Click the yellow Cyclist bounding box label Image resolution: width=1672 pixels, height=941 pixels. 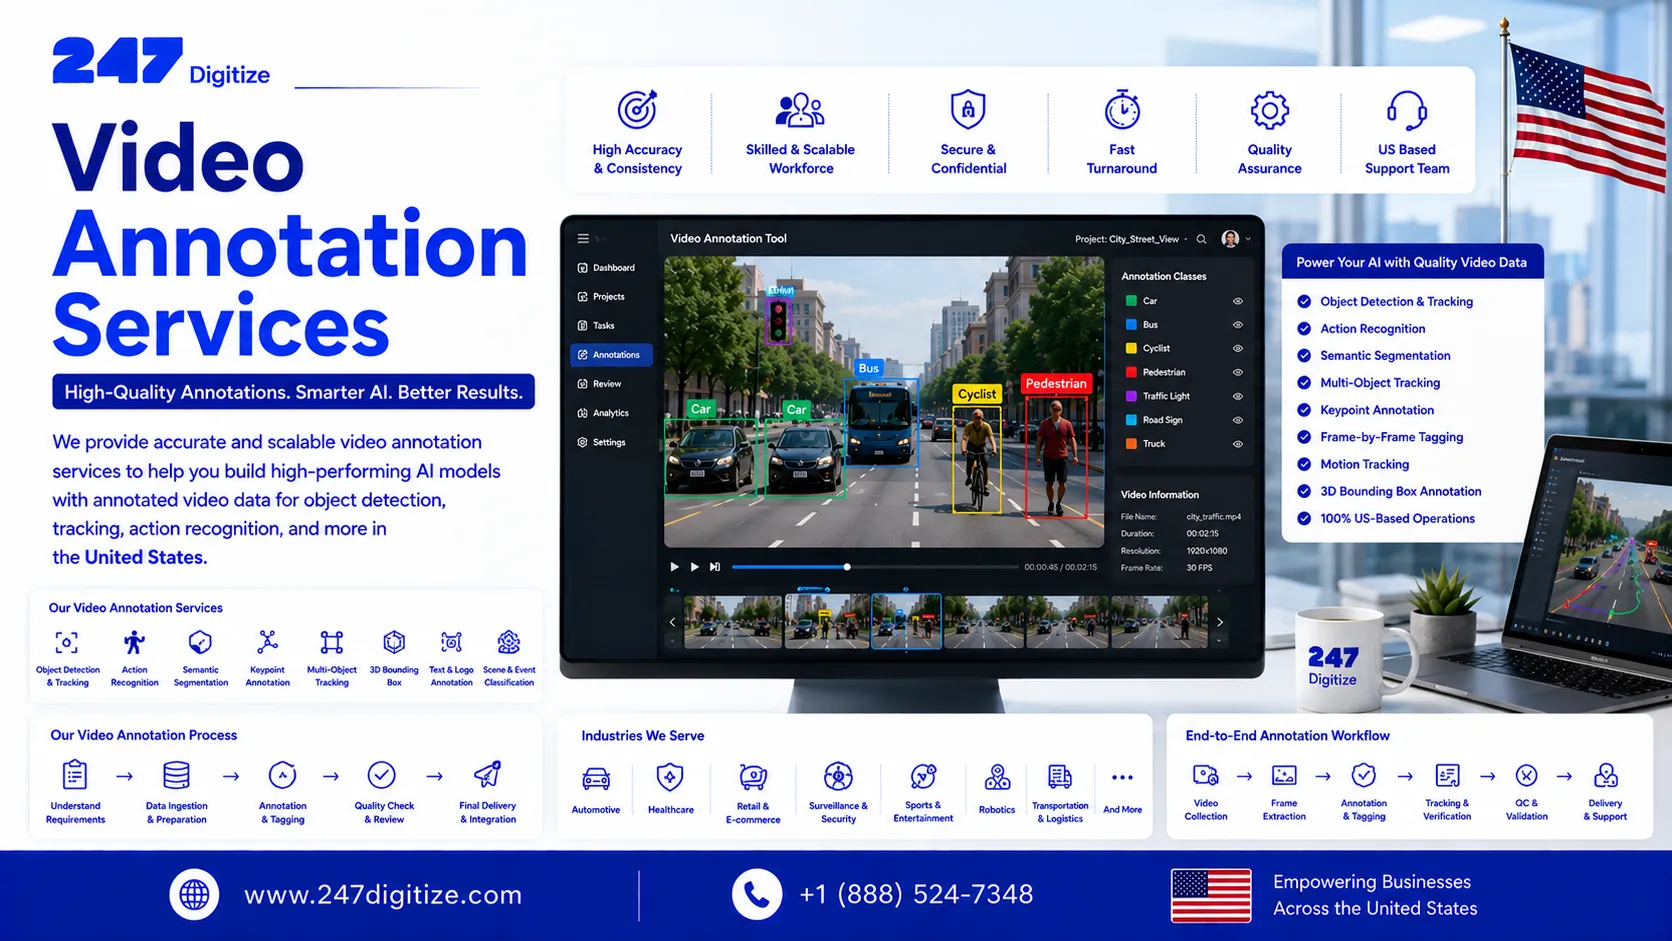pyautogui.click(x=977, y=394)
